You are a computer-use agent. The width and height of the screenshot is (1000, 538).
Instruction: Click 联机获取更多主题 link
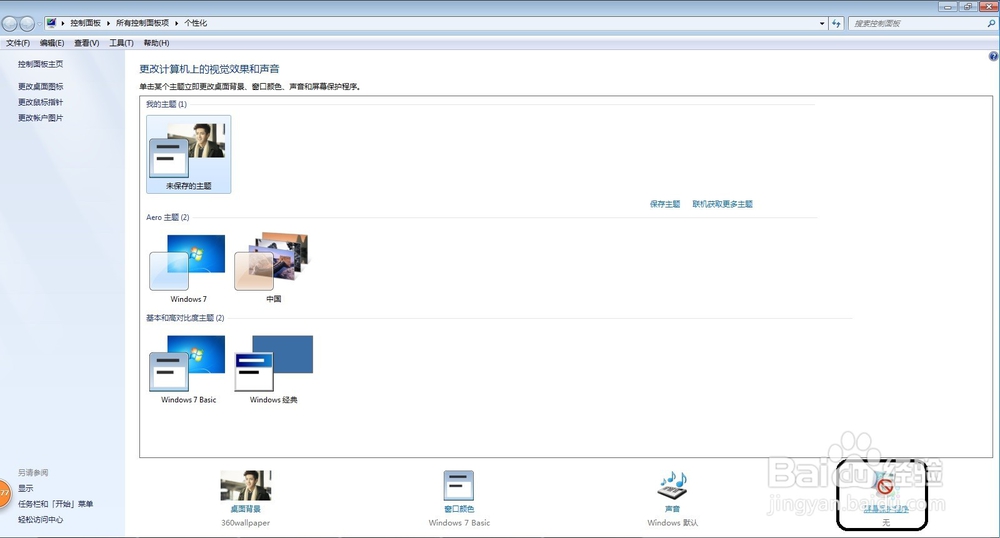tap(723, 204)
